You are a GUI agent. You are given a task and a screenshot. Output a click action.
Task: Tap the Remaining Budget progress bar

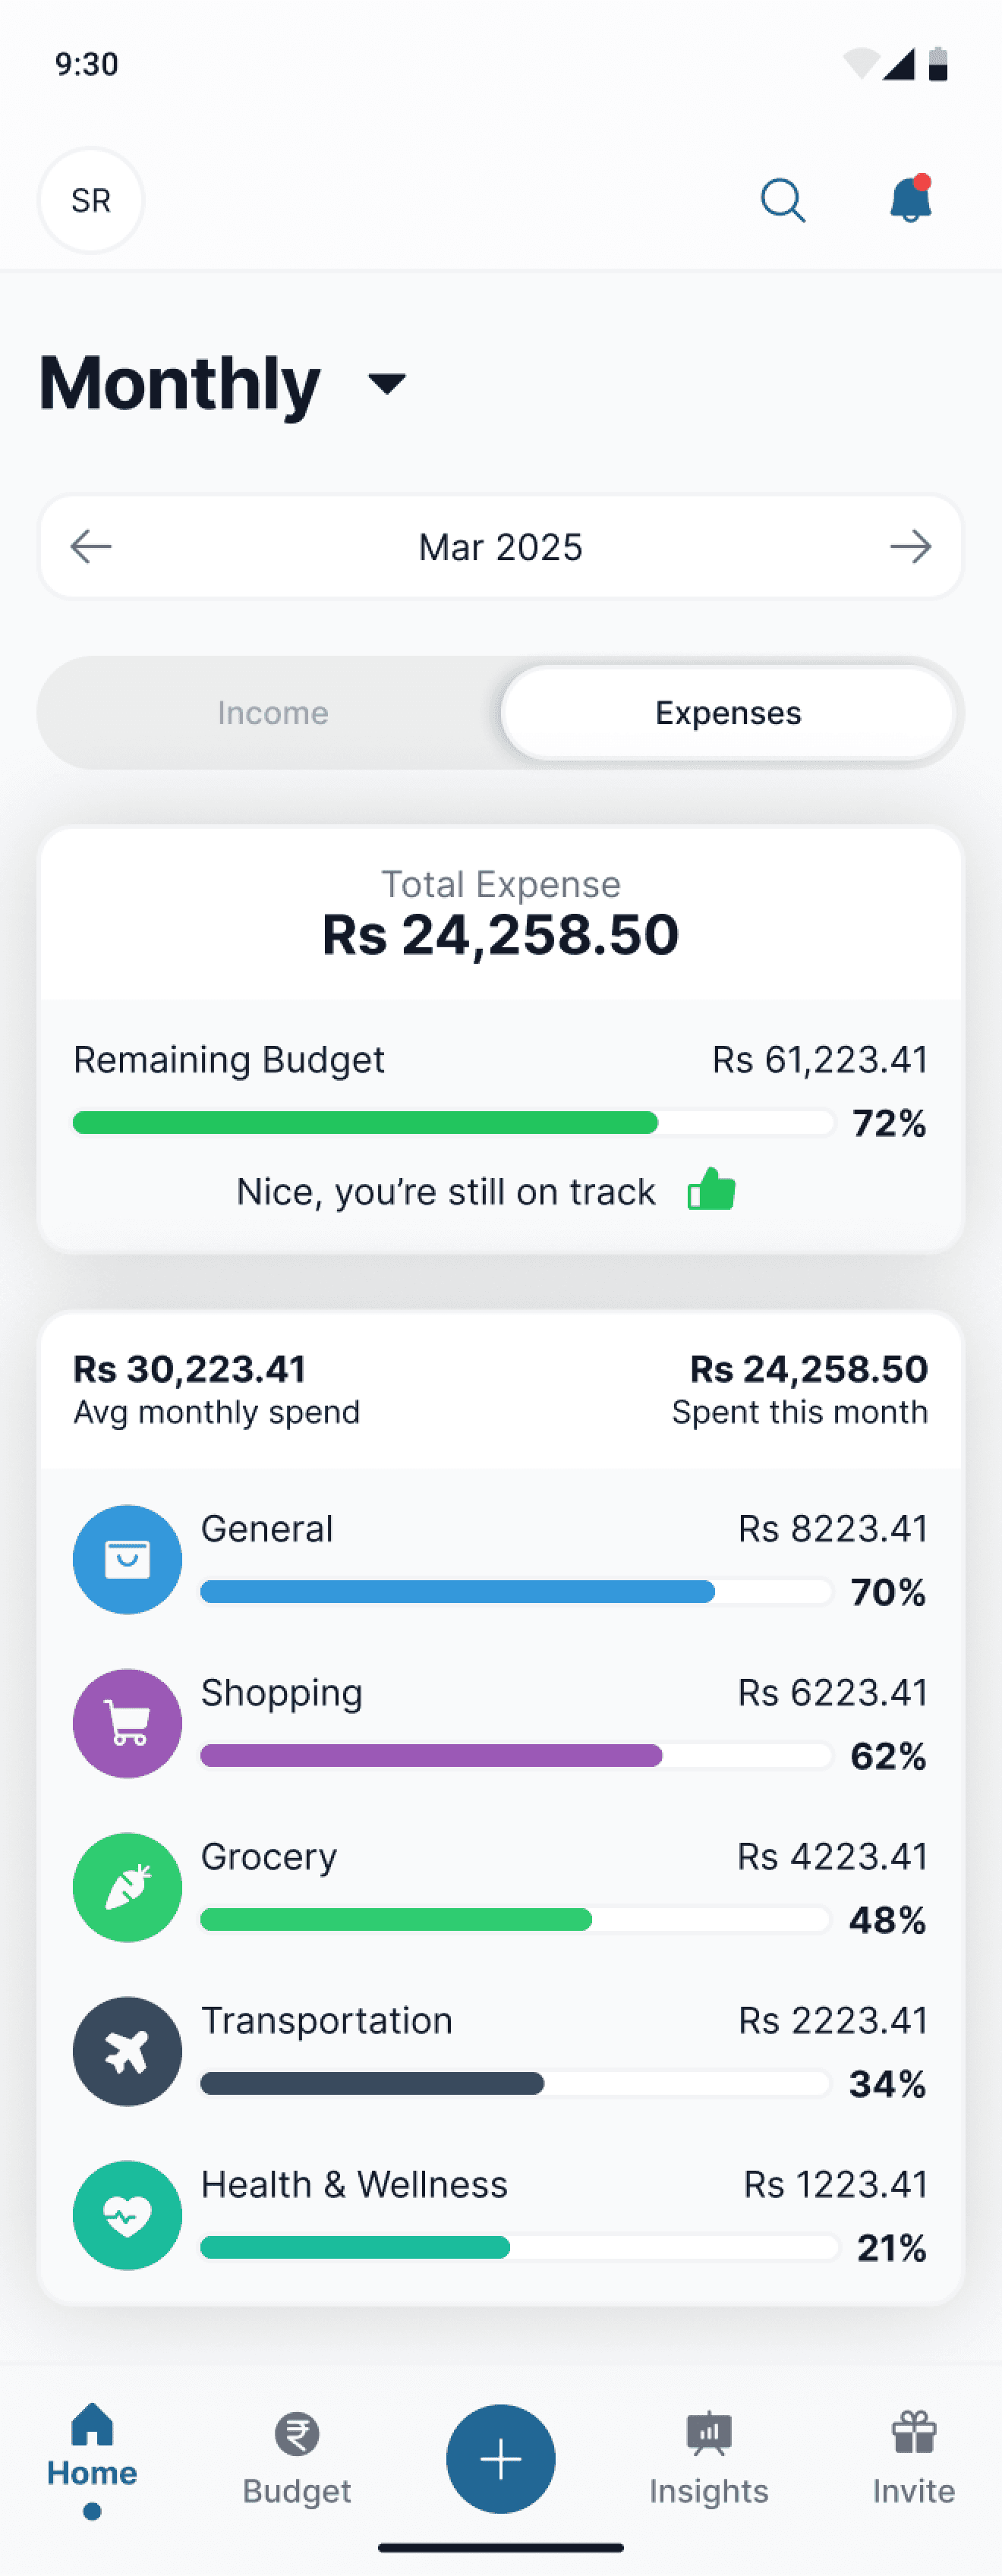[x=454, y=1122]
